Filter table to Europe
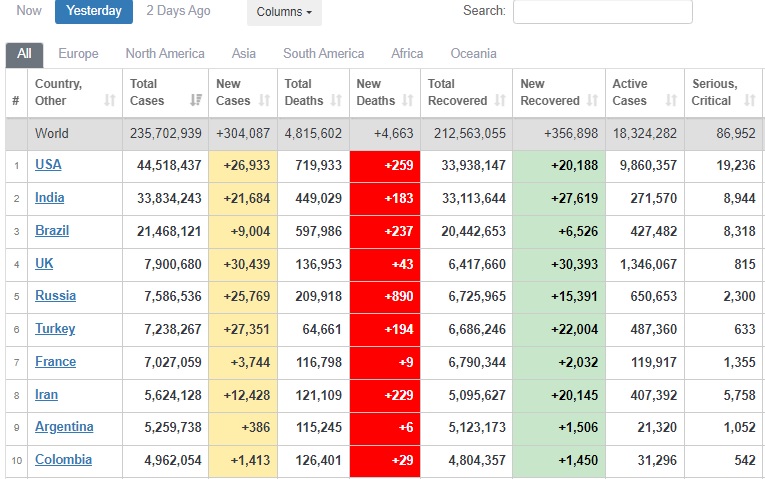 point(78,54)
